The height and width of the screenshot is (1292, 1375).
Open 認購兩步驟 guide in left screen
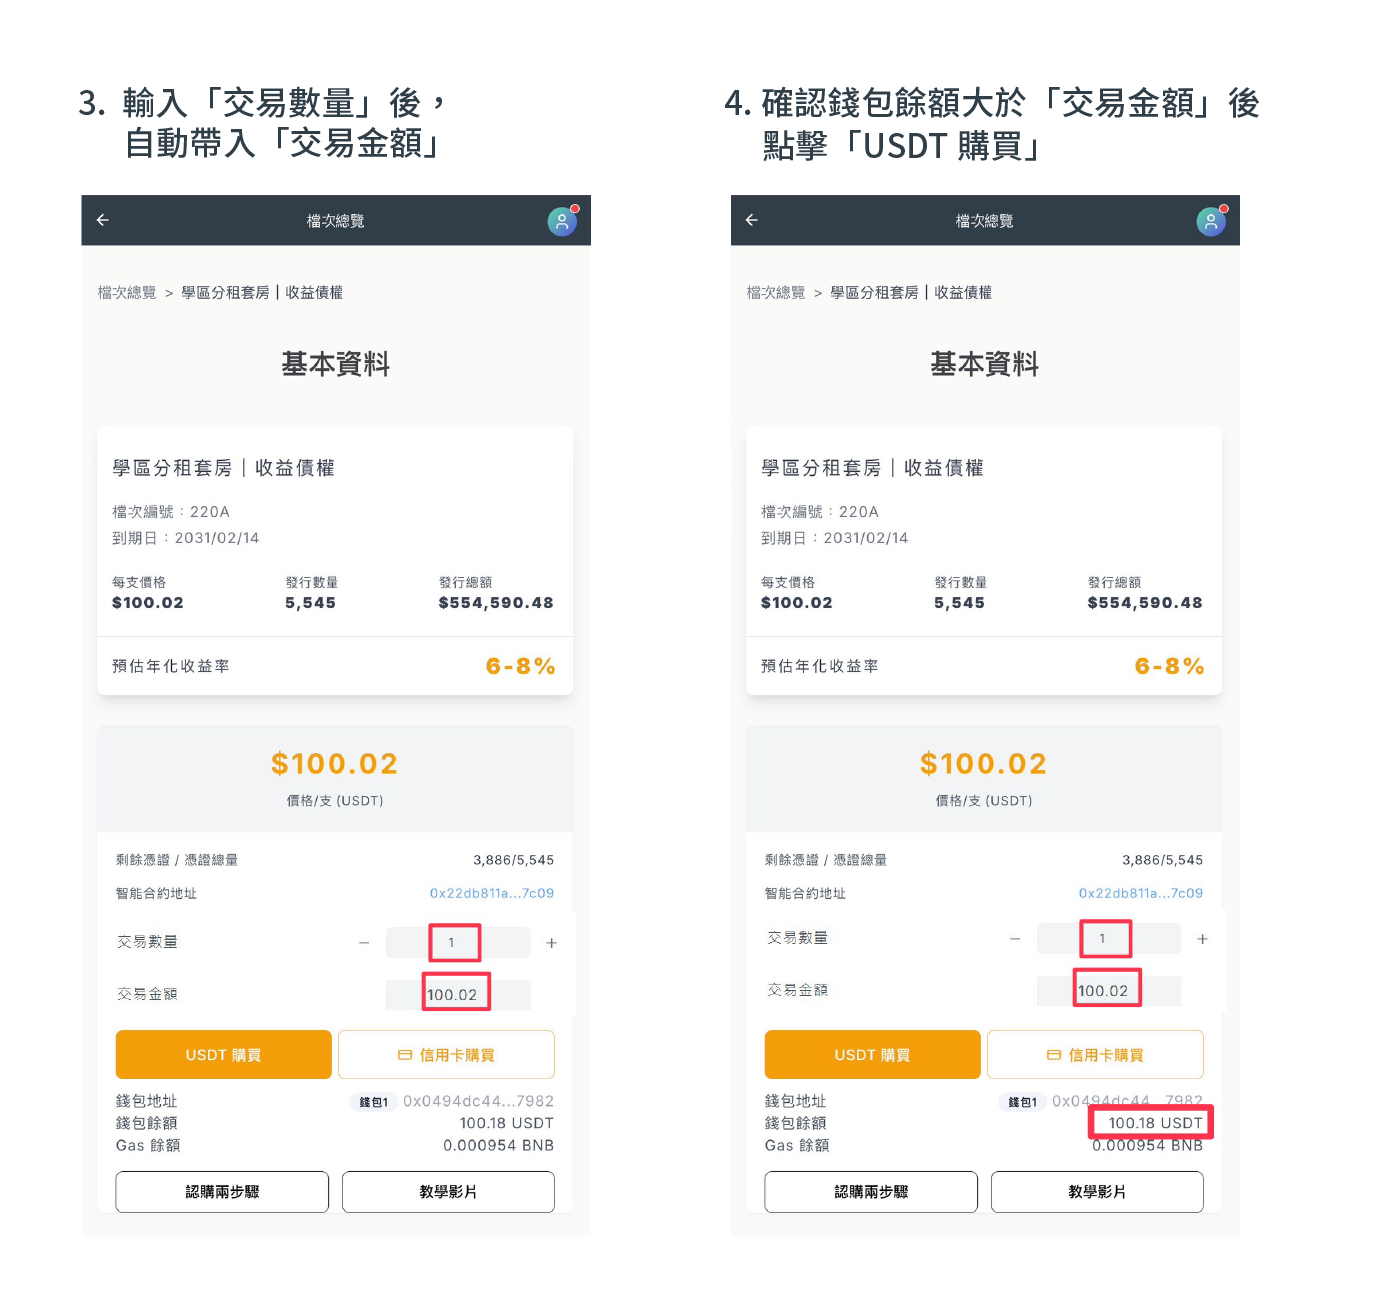(x=222, y=1192)
